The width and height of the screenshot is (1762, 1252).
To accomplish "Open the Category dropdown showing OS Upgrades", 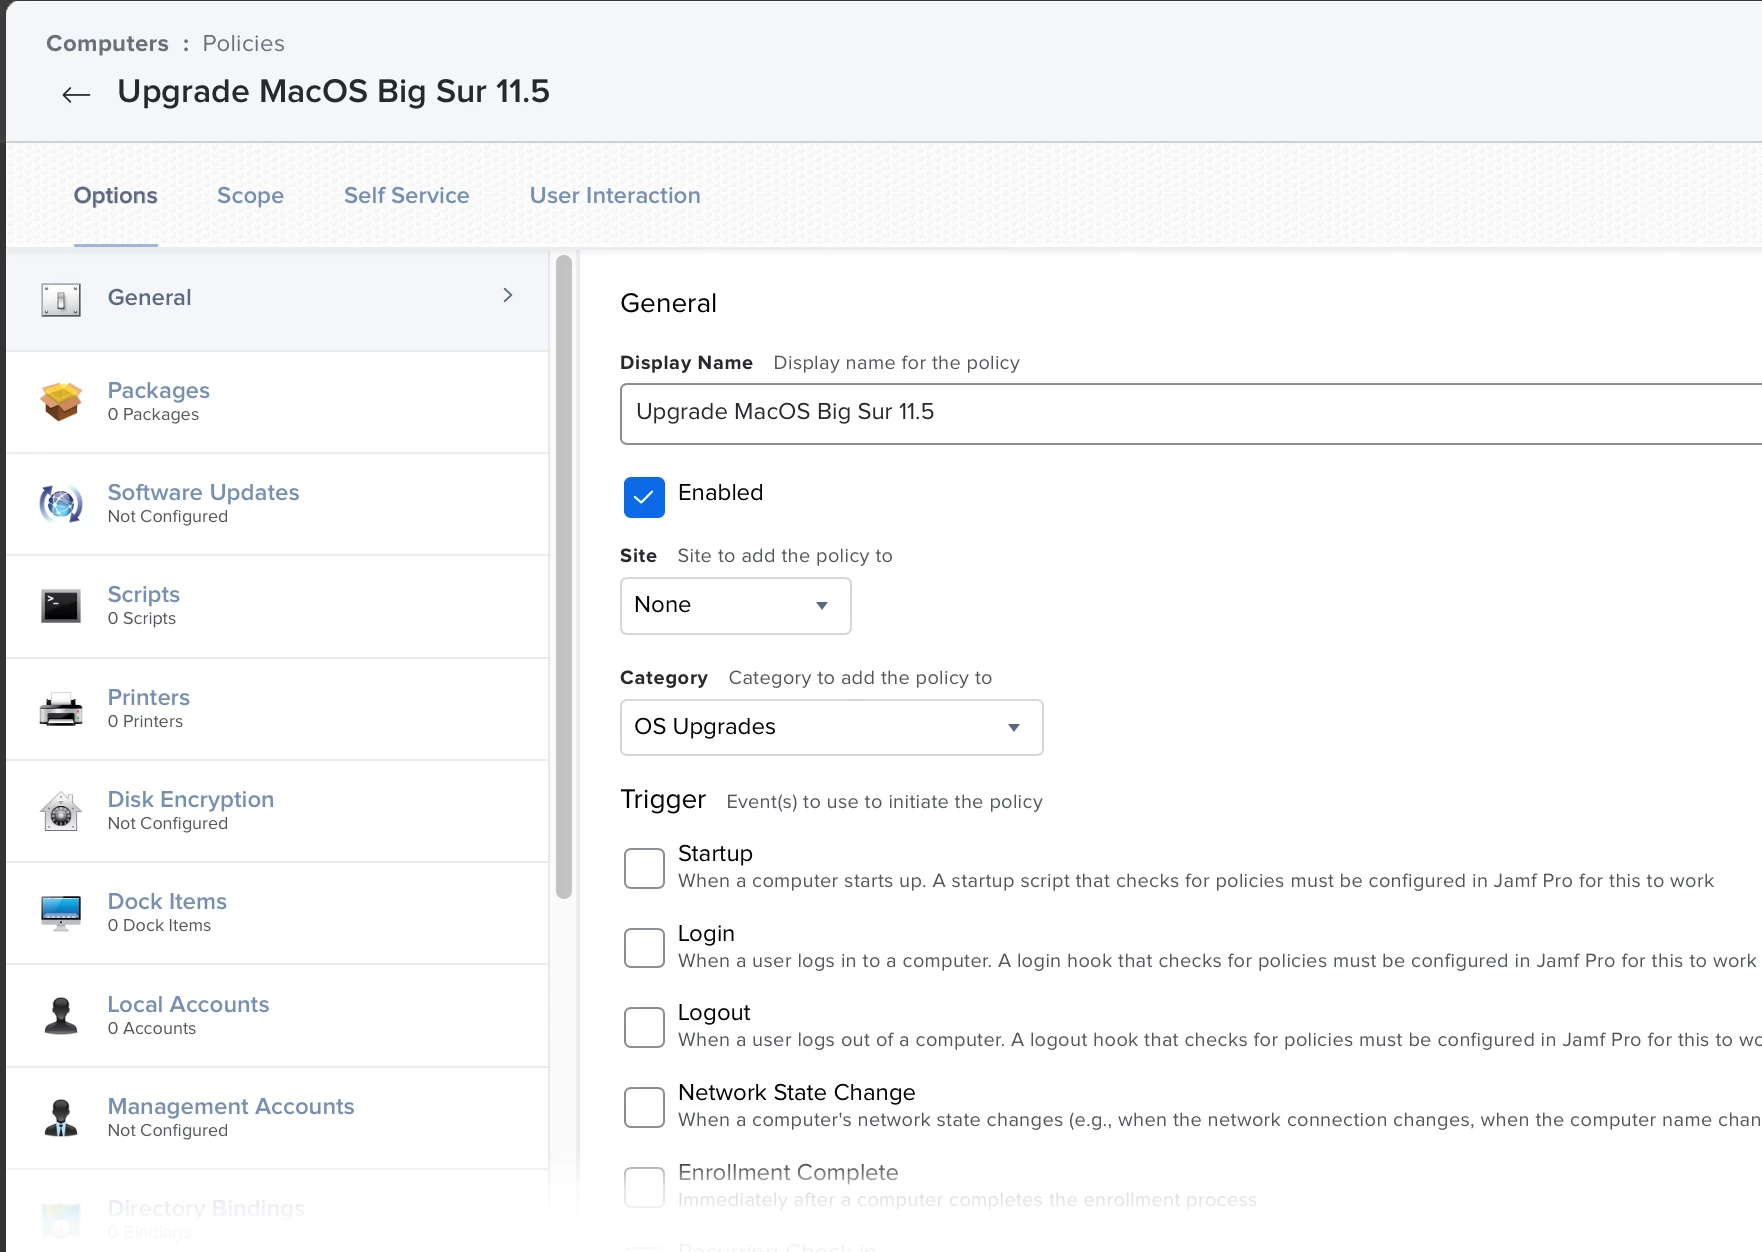I will click(832, 728).
